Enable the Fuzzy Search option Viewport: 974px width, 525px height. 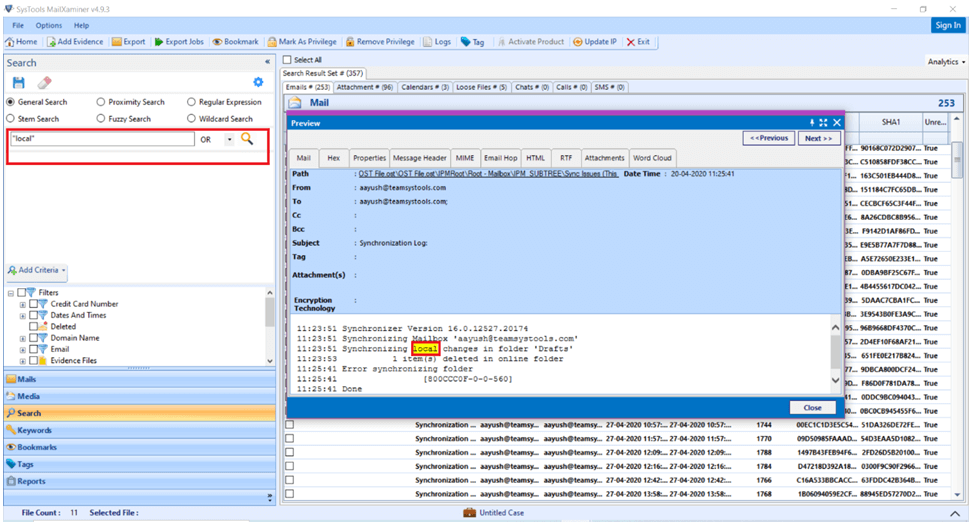pyautogui.click(x=101, y=119)
